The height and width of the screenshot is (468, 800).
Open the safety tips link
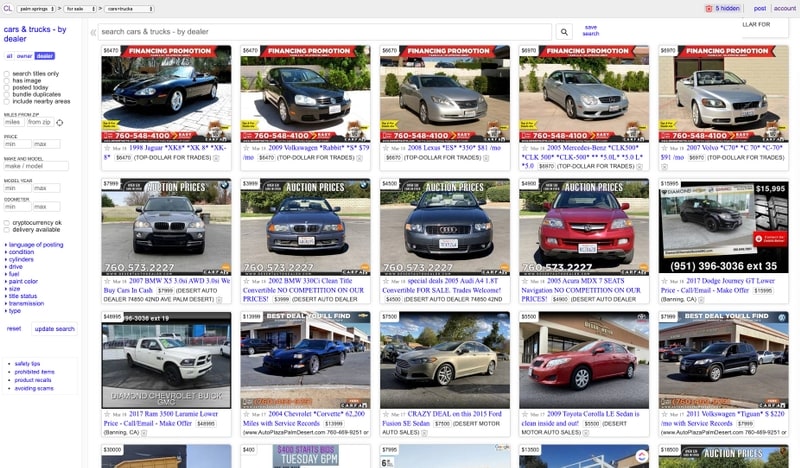[27, 364]
